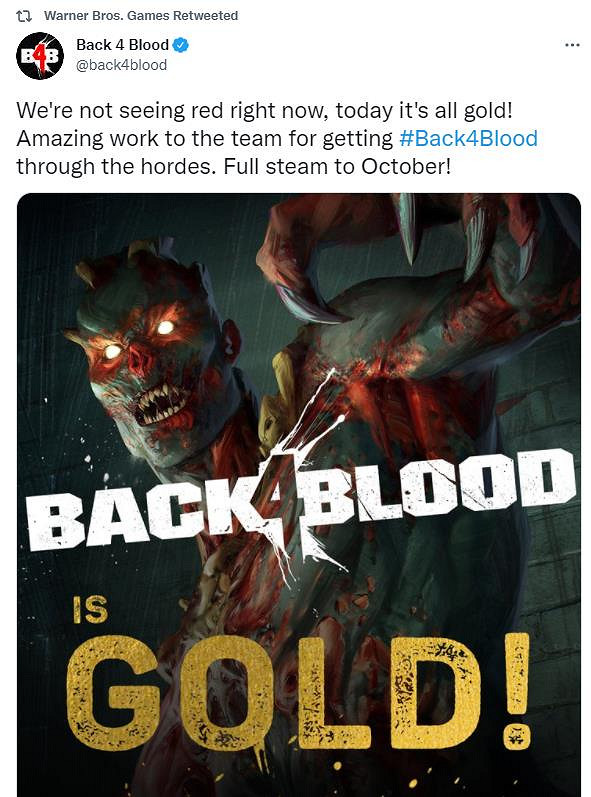Click the Back 4 Blood display name
This screenshot has width=591, height=797.
pos(122,45)
